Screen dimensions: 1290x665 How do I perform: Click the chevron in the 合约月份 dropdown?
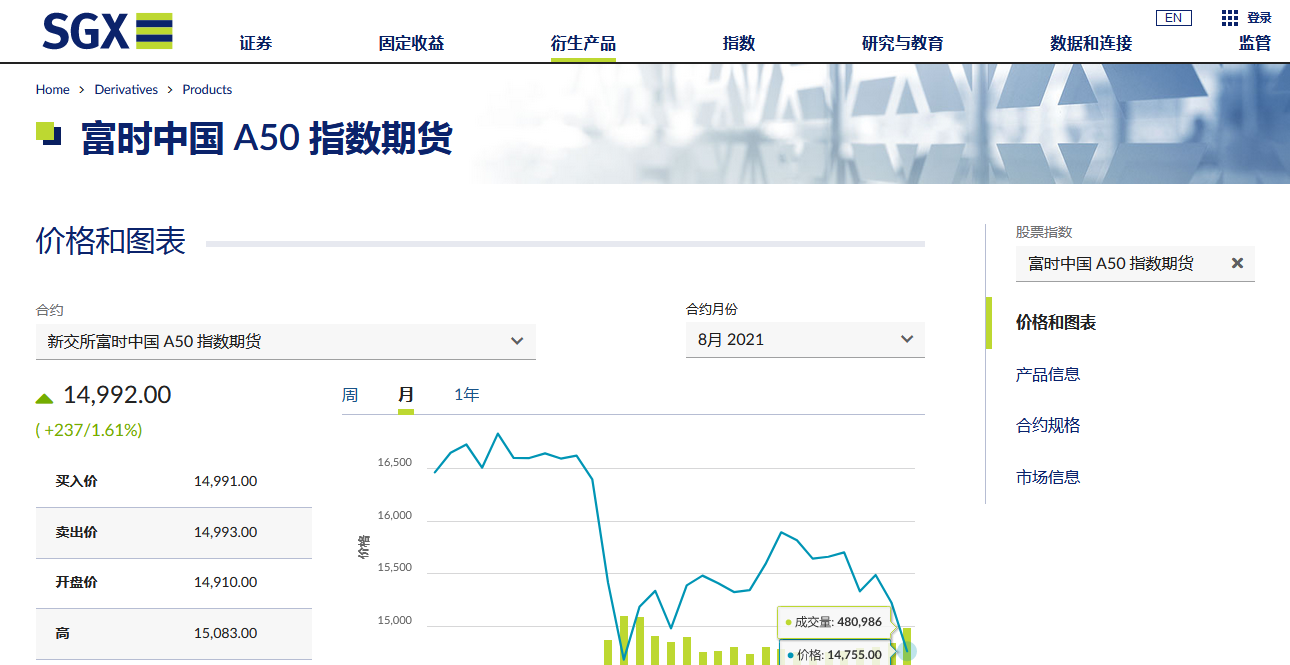coord(907,339)
